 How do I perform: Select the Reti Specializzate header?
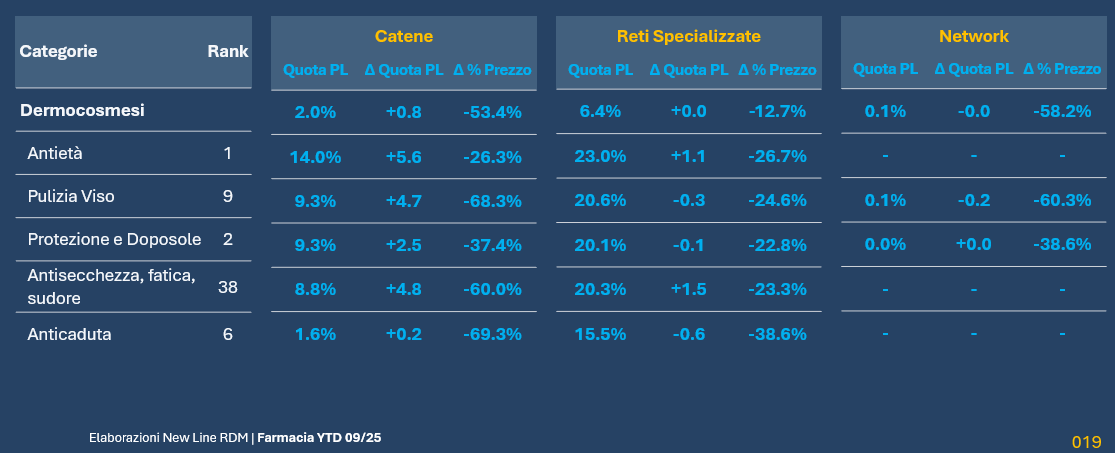[x=688, y=36]
